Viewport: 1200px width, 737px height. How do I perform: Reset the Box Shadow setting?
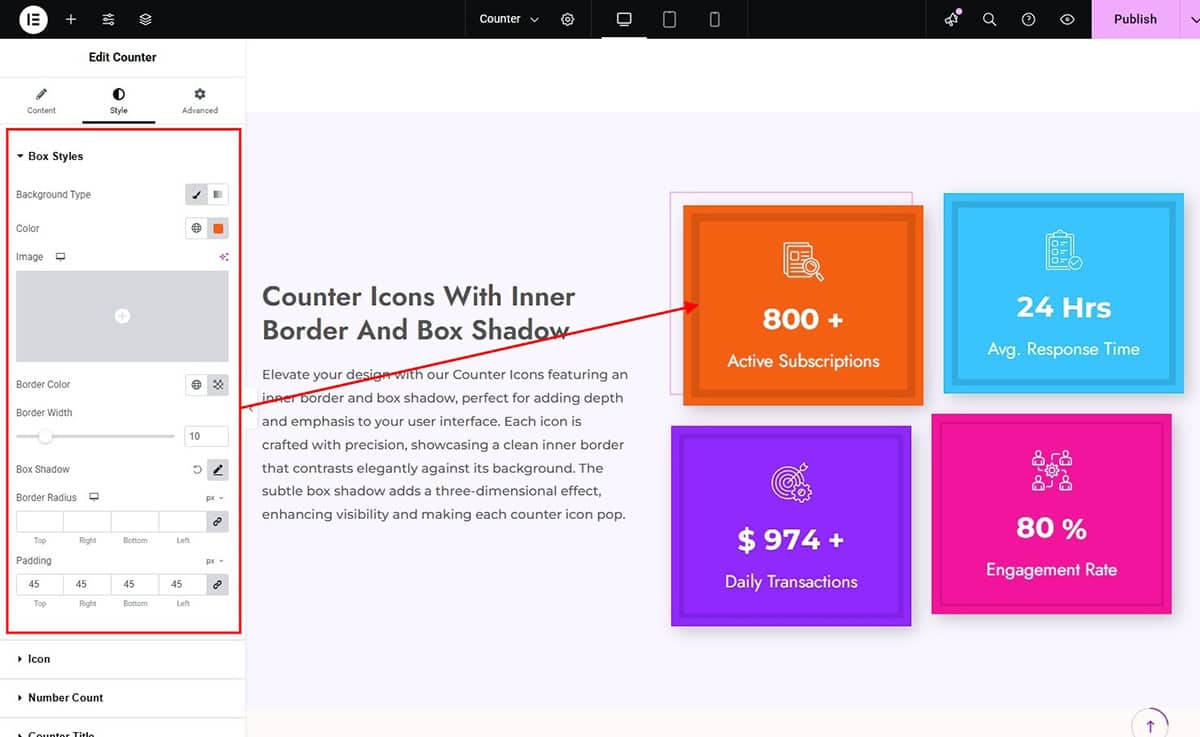click(x=197, y=469)
